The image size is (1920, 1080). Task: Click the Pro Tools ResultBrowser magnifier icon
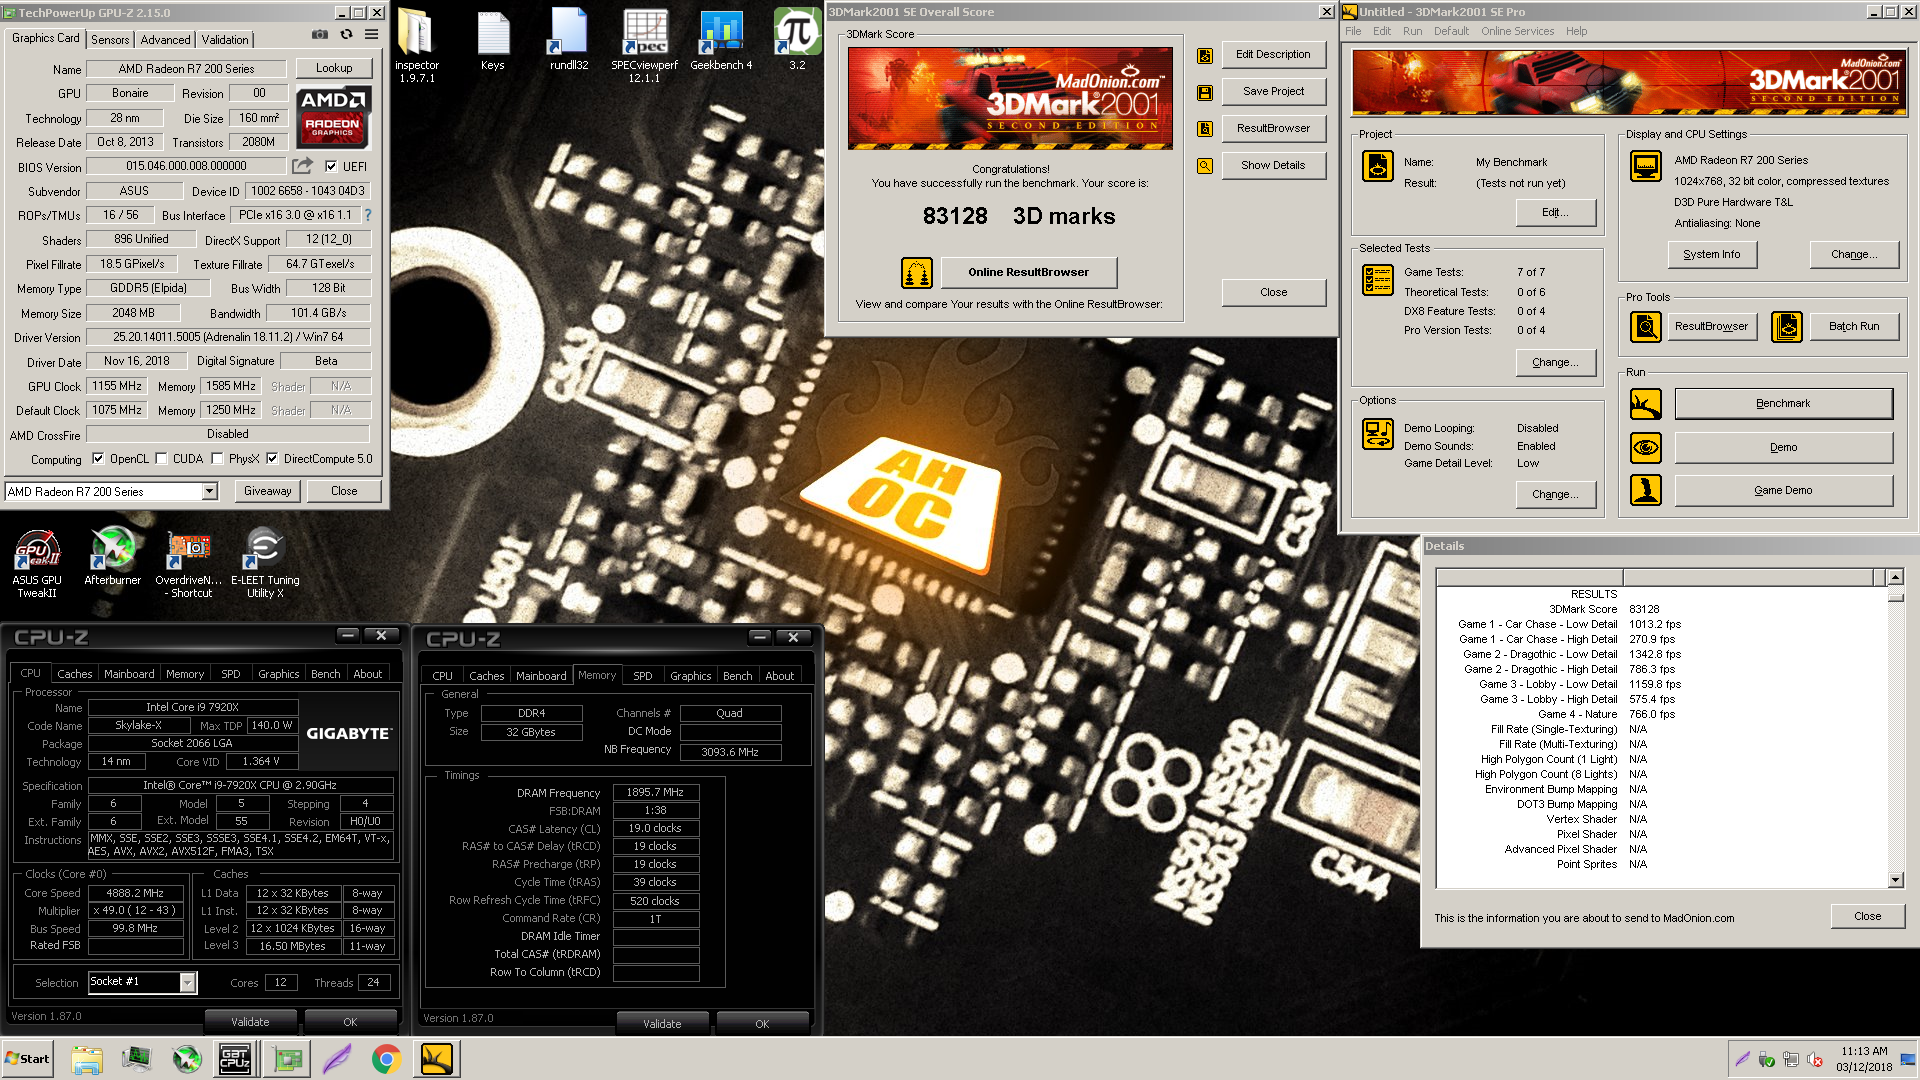[x=1646, y=326]
